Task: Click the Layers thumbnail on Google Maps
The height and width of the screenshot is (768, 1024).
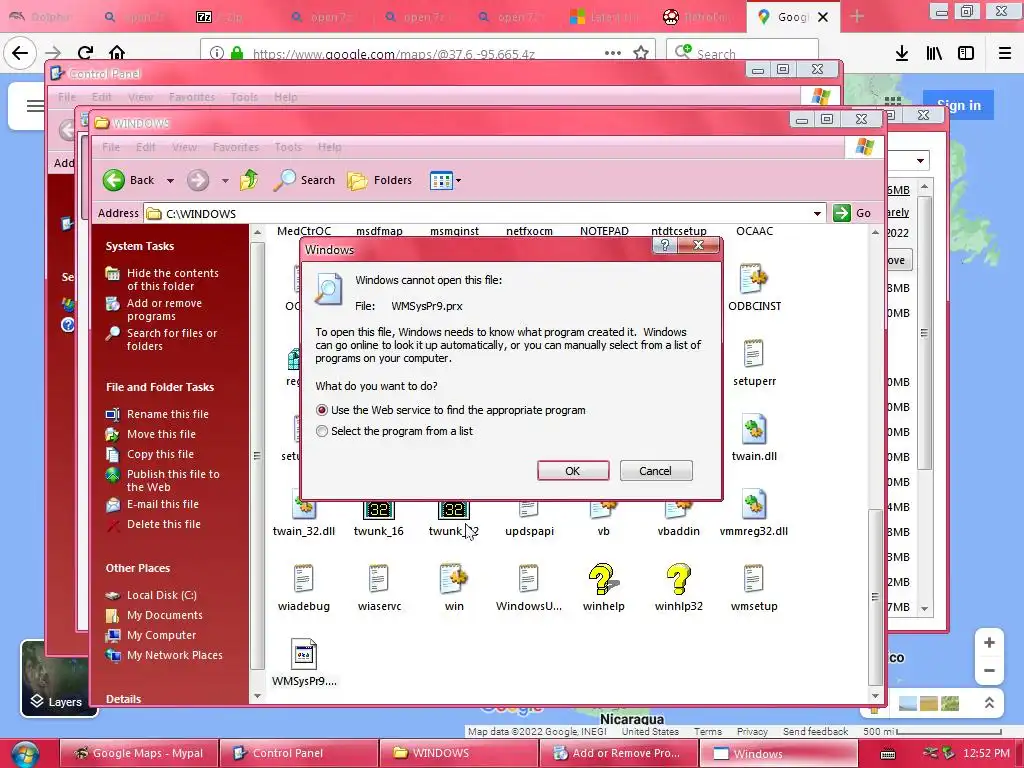Action: (59, 678)
